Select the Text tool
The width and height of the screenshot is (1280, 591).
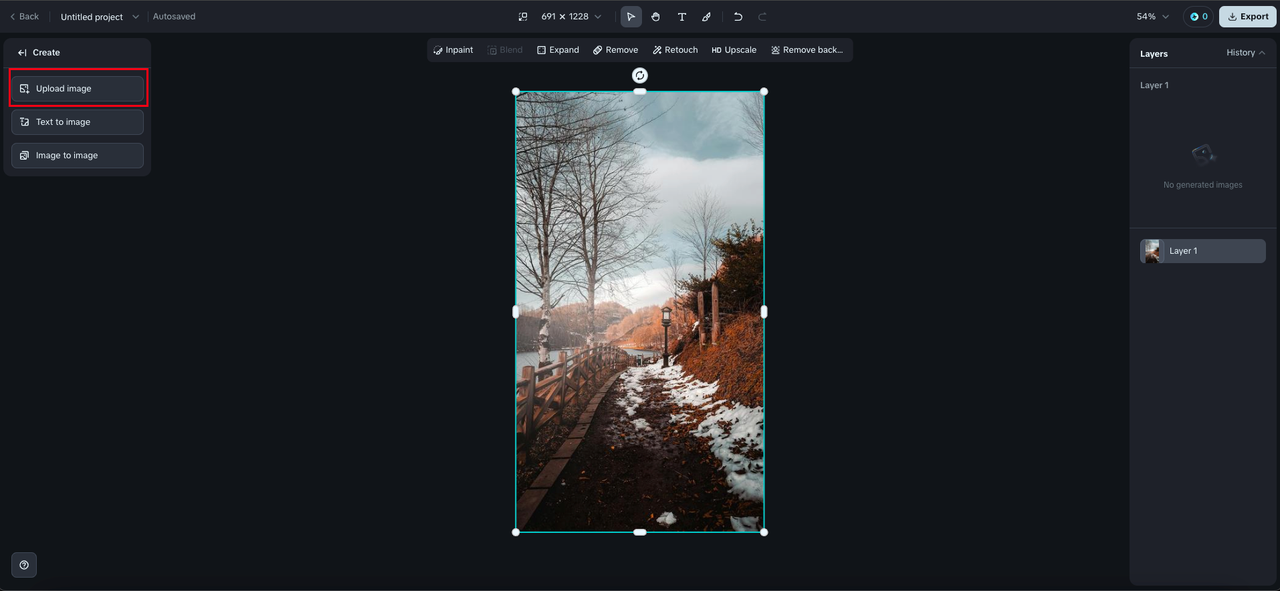click(x=682, y=17)
